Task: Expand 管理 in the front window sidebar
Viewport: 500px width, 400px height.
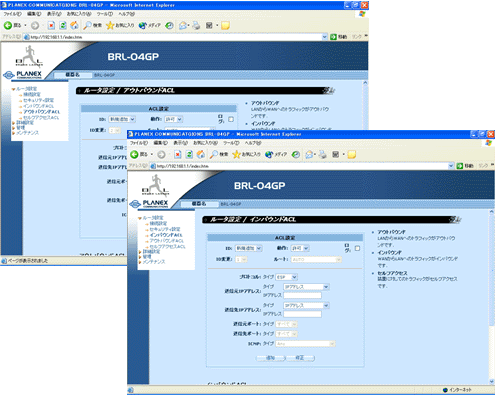Action: coord(140,257)
